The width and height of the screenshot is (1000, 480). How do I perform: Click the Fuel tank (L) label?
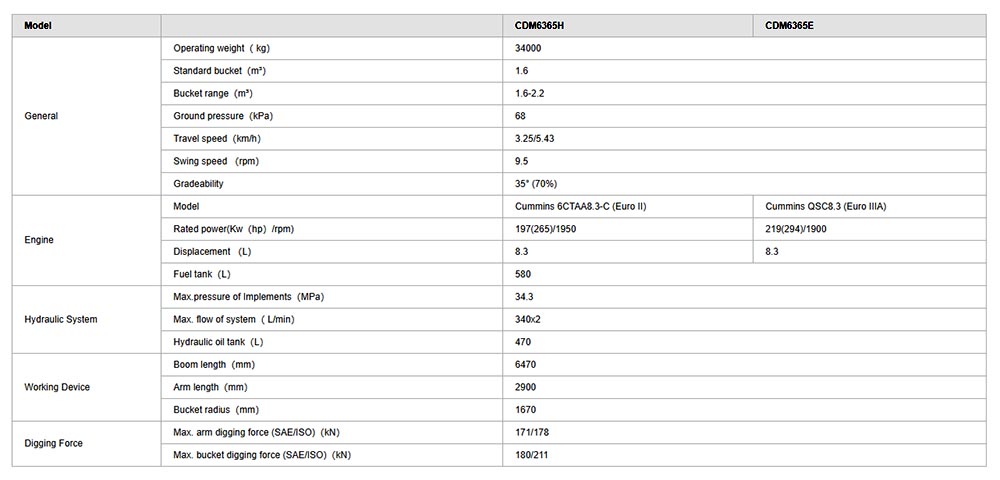202,274
